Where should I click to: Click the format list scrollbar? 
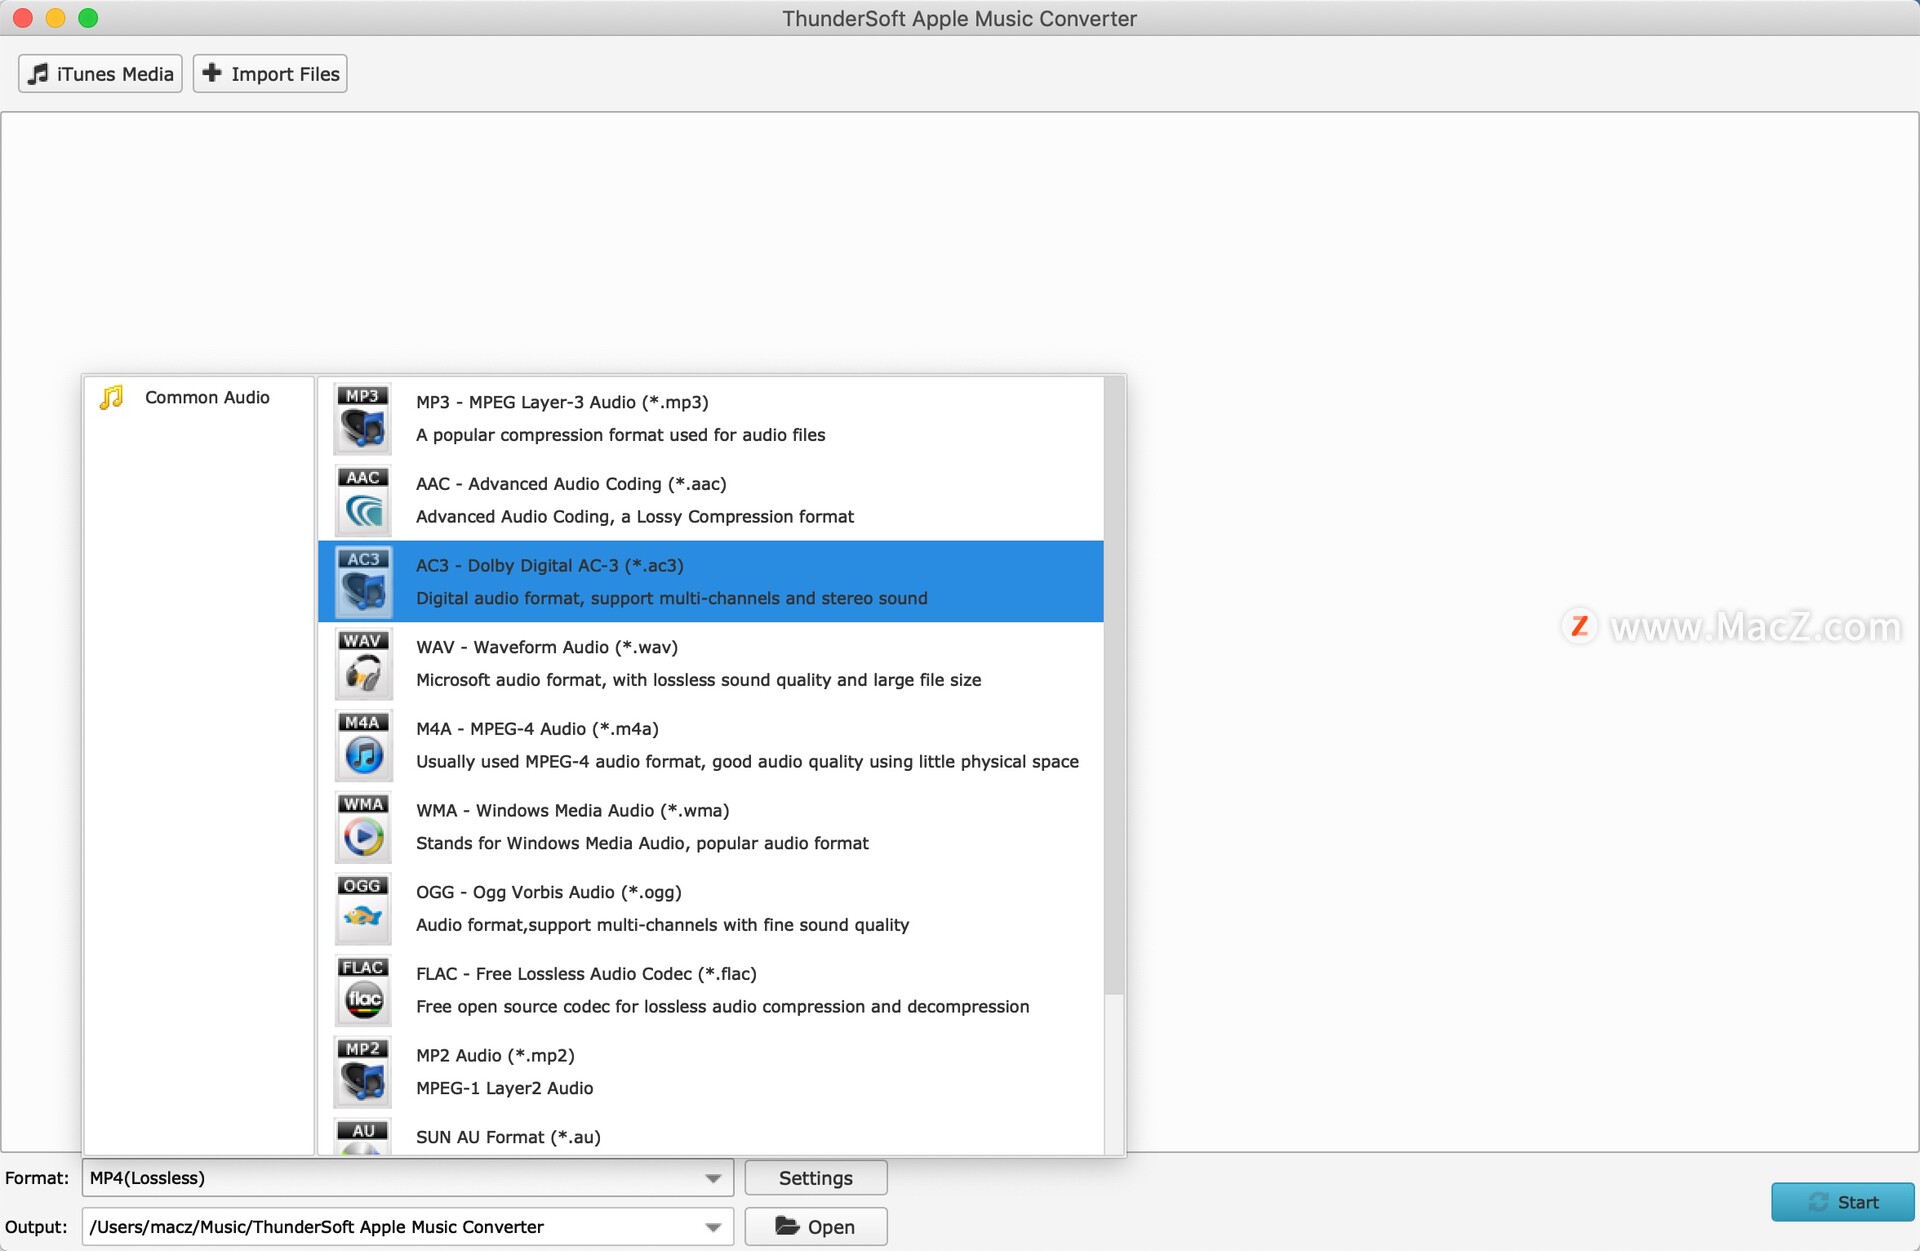pyautogui.click(x=1114, y=685)
